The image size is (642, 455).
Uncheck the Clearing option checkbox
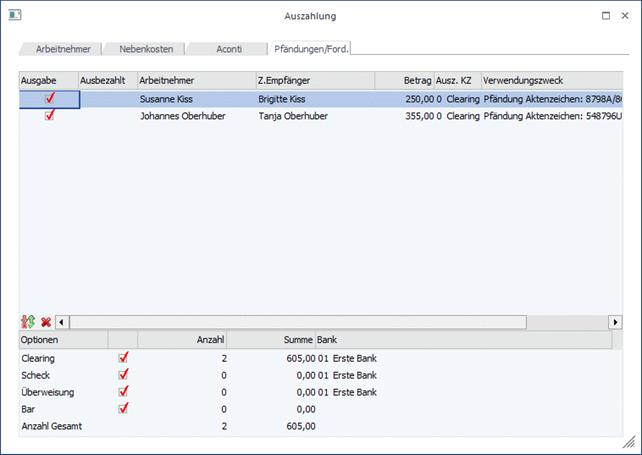pos(124,357)
